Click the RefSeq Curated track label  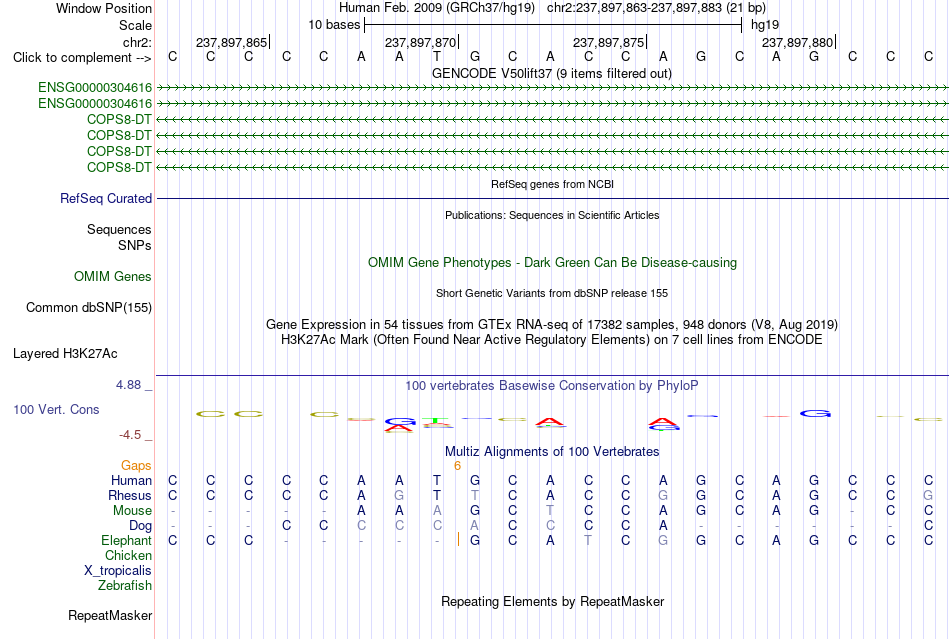click(106, 199)
